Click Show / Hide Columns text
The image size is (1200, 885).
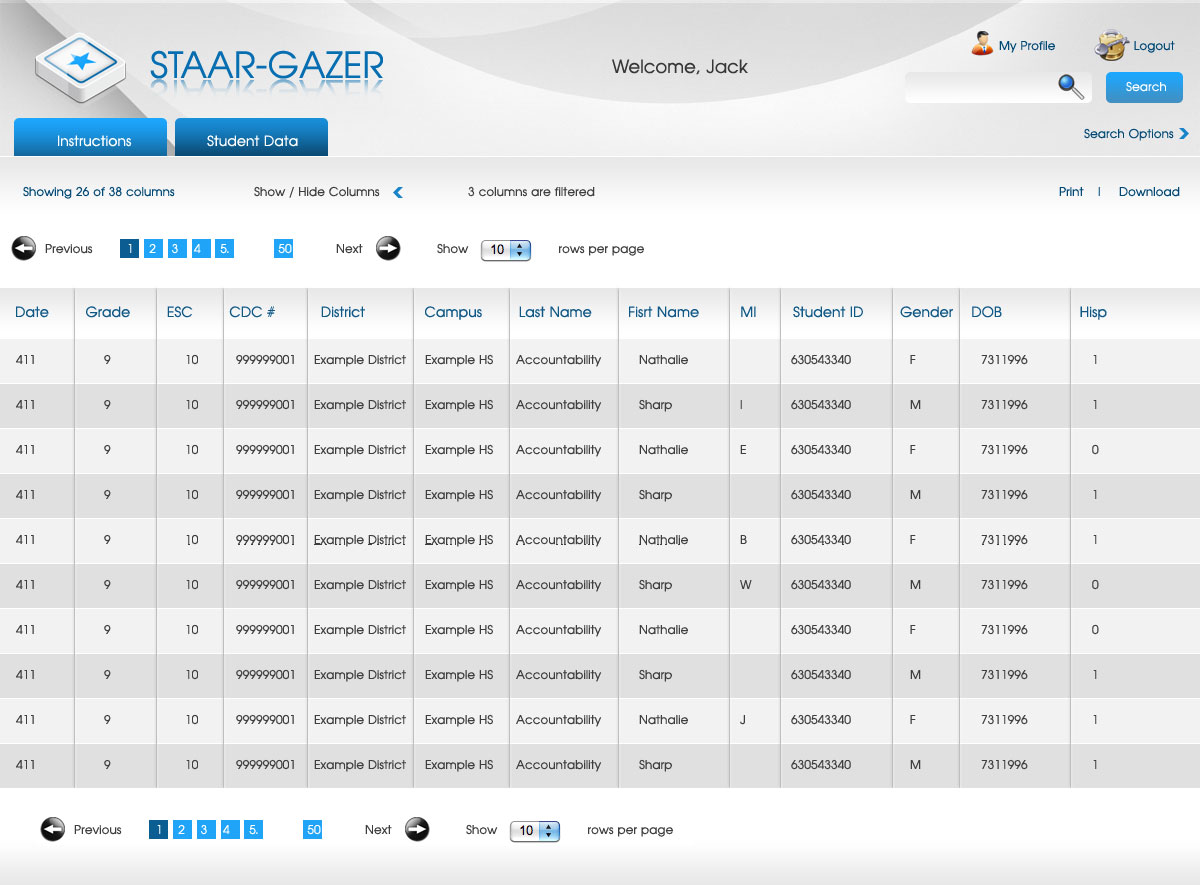317,192
